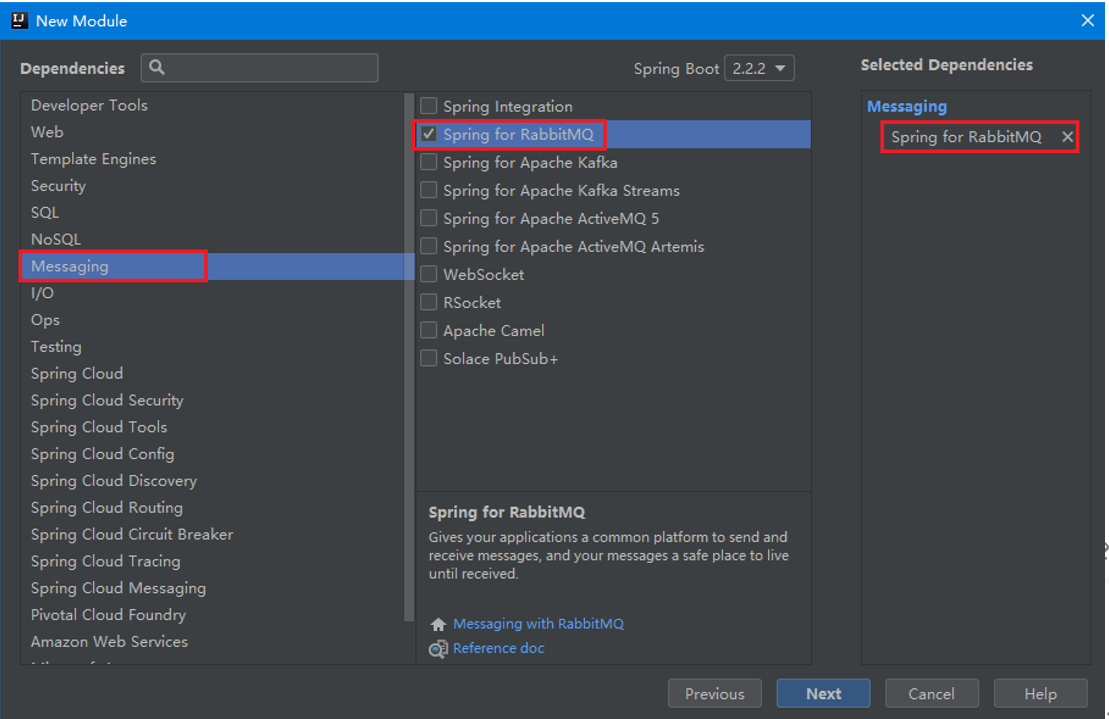Viewport: 1109px width, 719px height.
Task: Select Spring Cloud Circuit Breaker category
Action: click(x=212, y=535)
